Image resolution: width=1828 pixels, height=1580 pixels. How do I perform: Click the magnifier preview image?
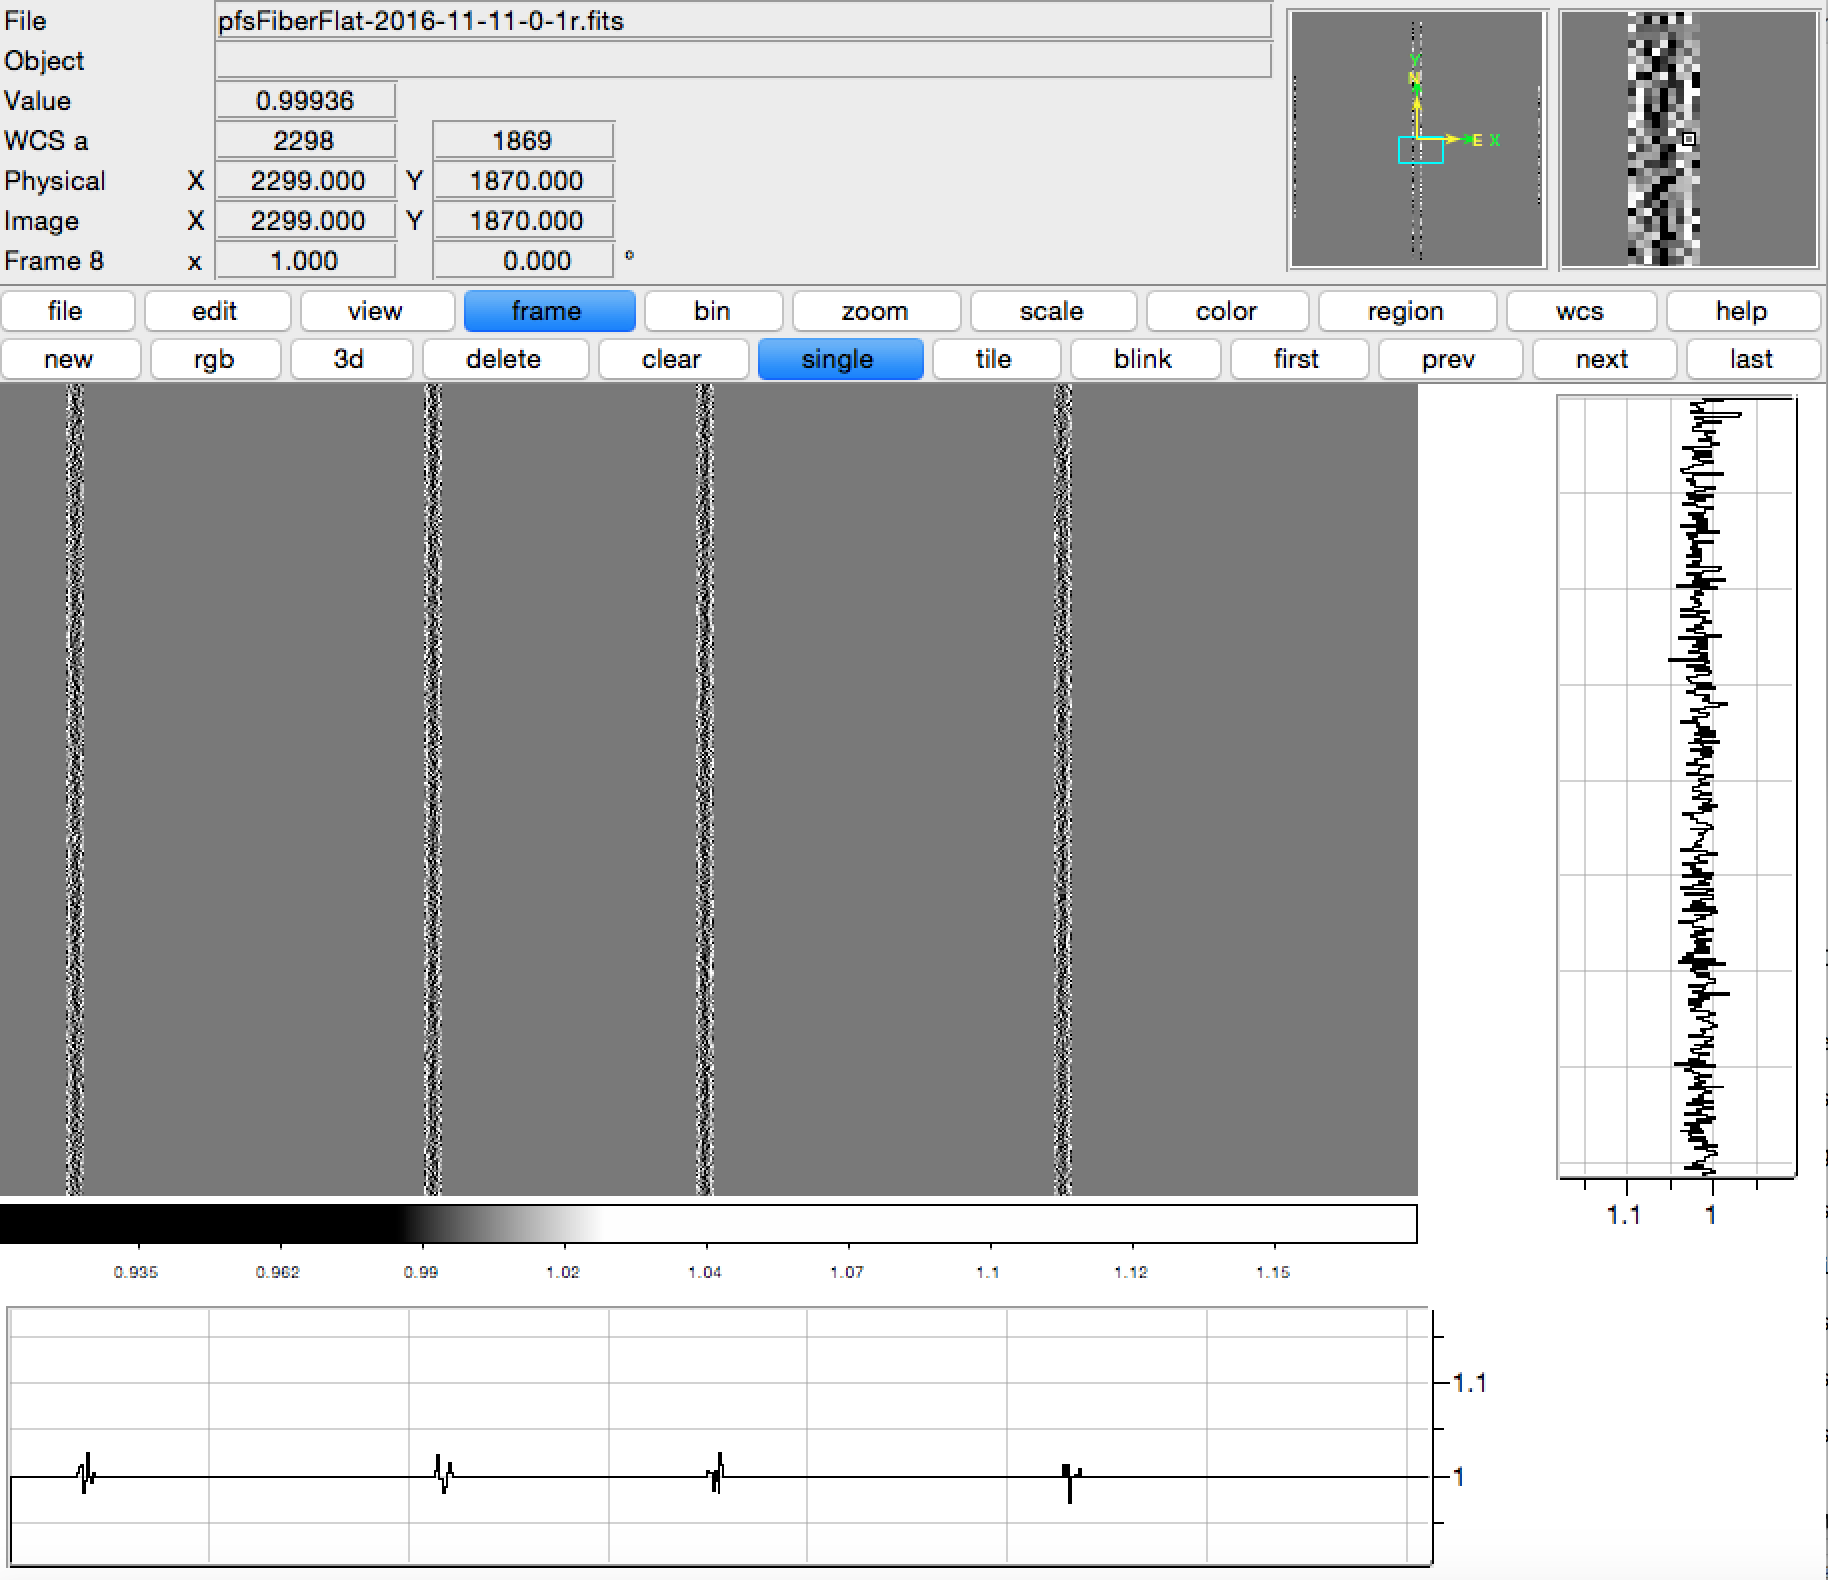1688,139
